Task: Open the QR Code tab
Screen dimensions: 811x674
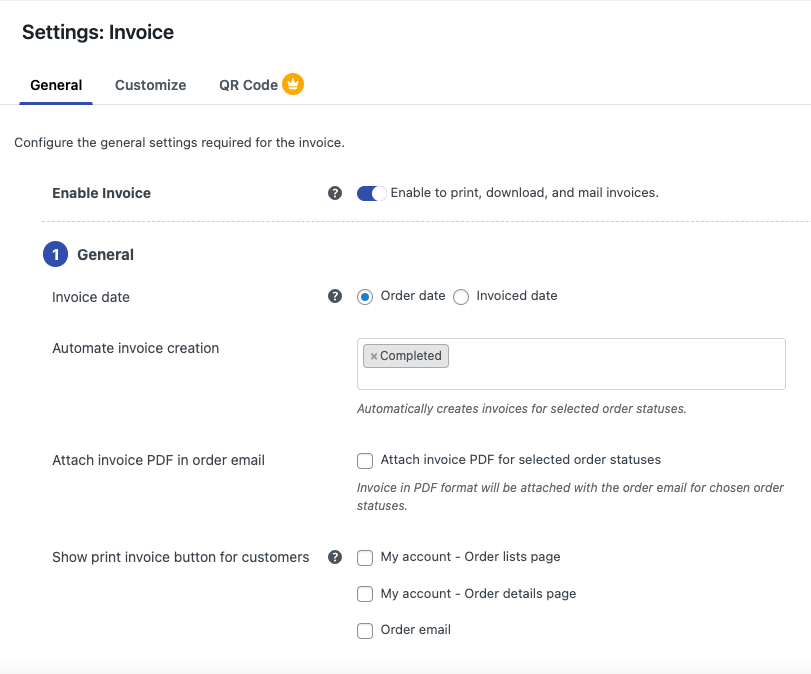Action: pos(248,85)
